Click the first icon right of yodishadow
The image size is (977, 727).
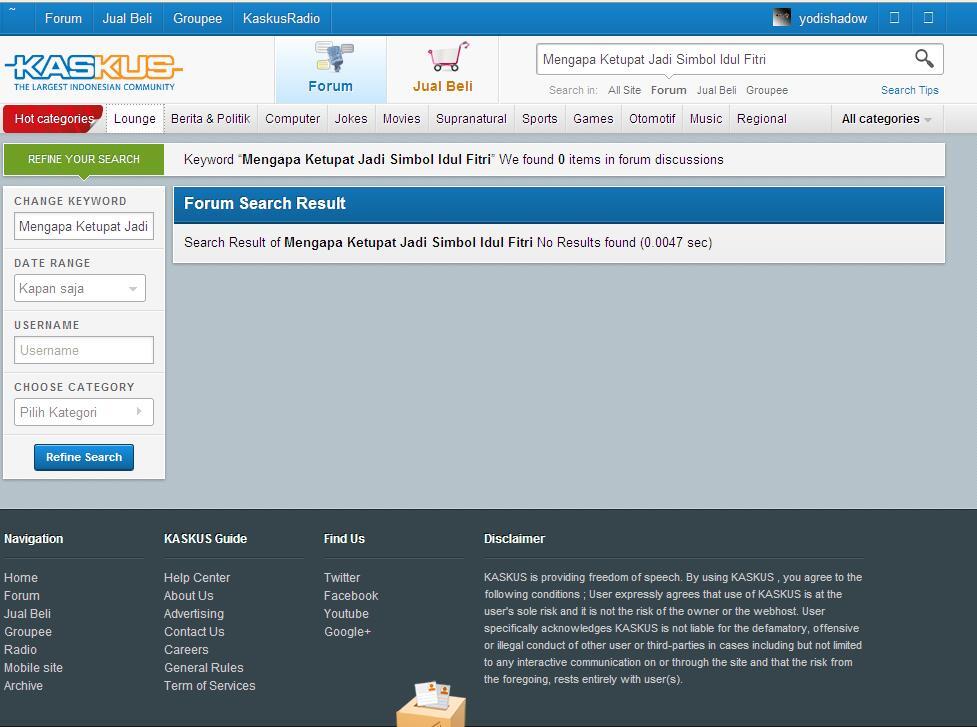tap(894, 17)
